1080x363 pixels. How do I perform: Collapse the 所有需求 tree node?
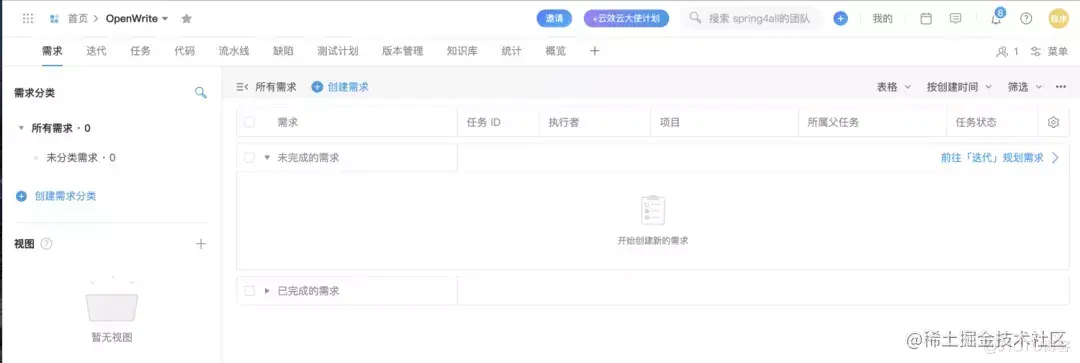click(x=21, y=128)
